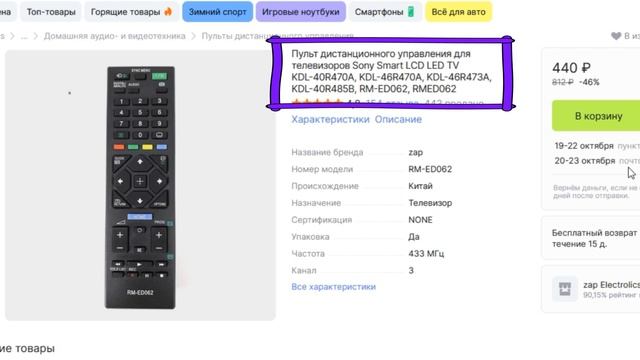The width and height of the screenshot is (640, 360).
Task: Click the Происхождение value Китай
Action: coord(420,186)
